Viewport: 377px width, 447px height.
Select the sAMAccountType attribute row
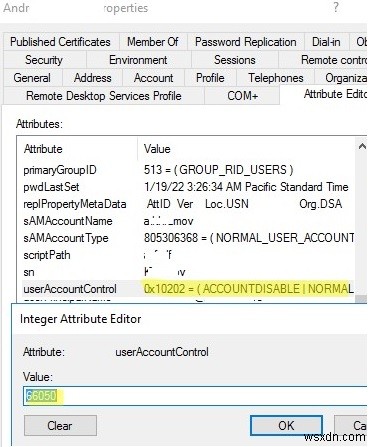click(x=188, y=238)
